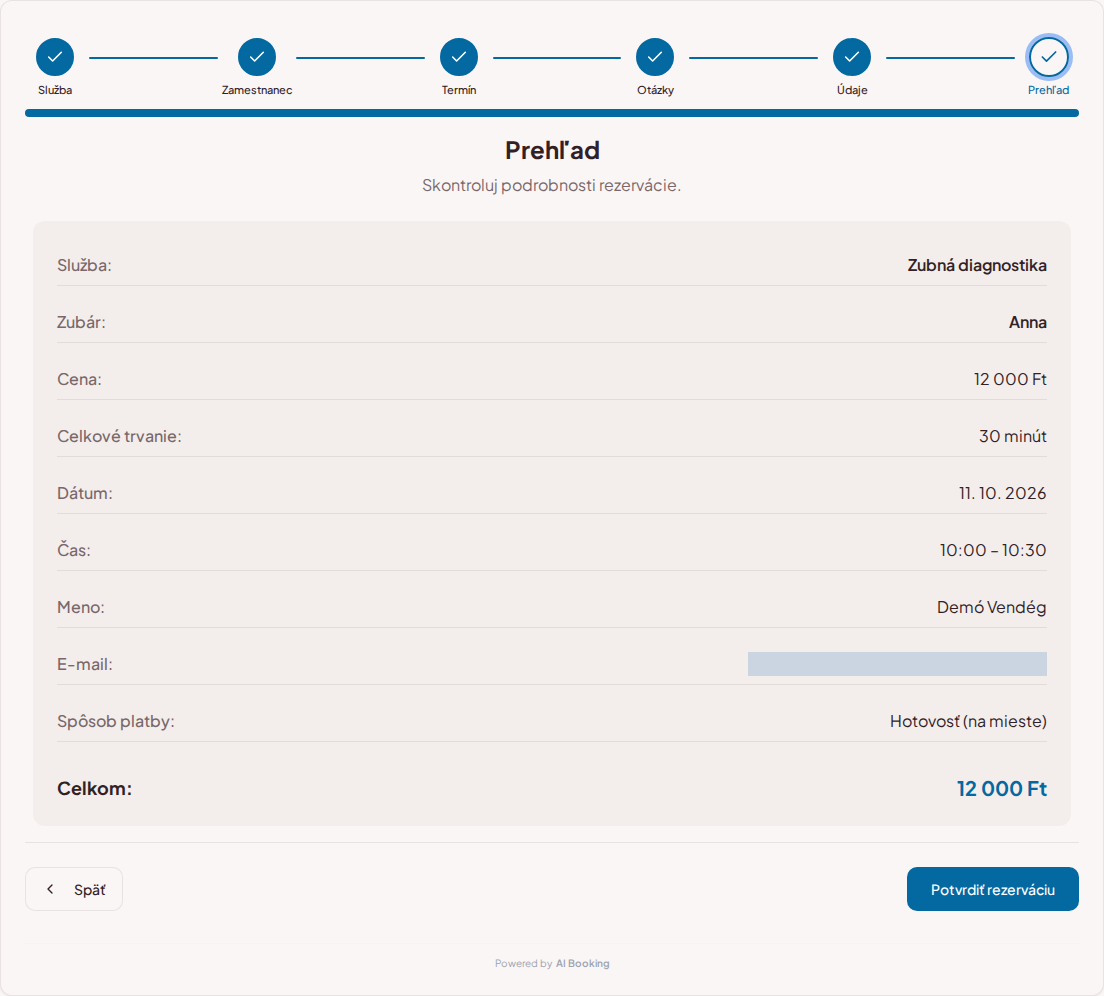This screenshot has height=996, width=1104.
Task: Click the Zamestnanec step checkmark circle
Action: tap(257, 57)
